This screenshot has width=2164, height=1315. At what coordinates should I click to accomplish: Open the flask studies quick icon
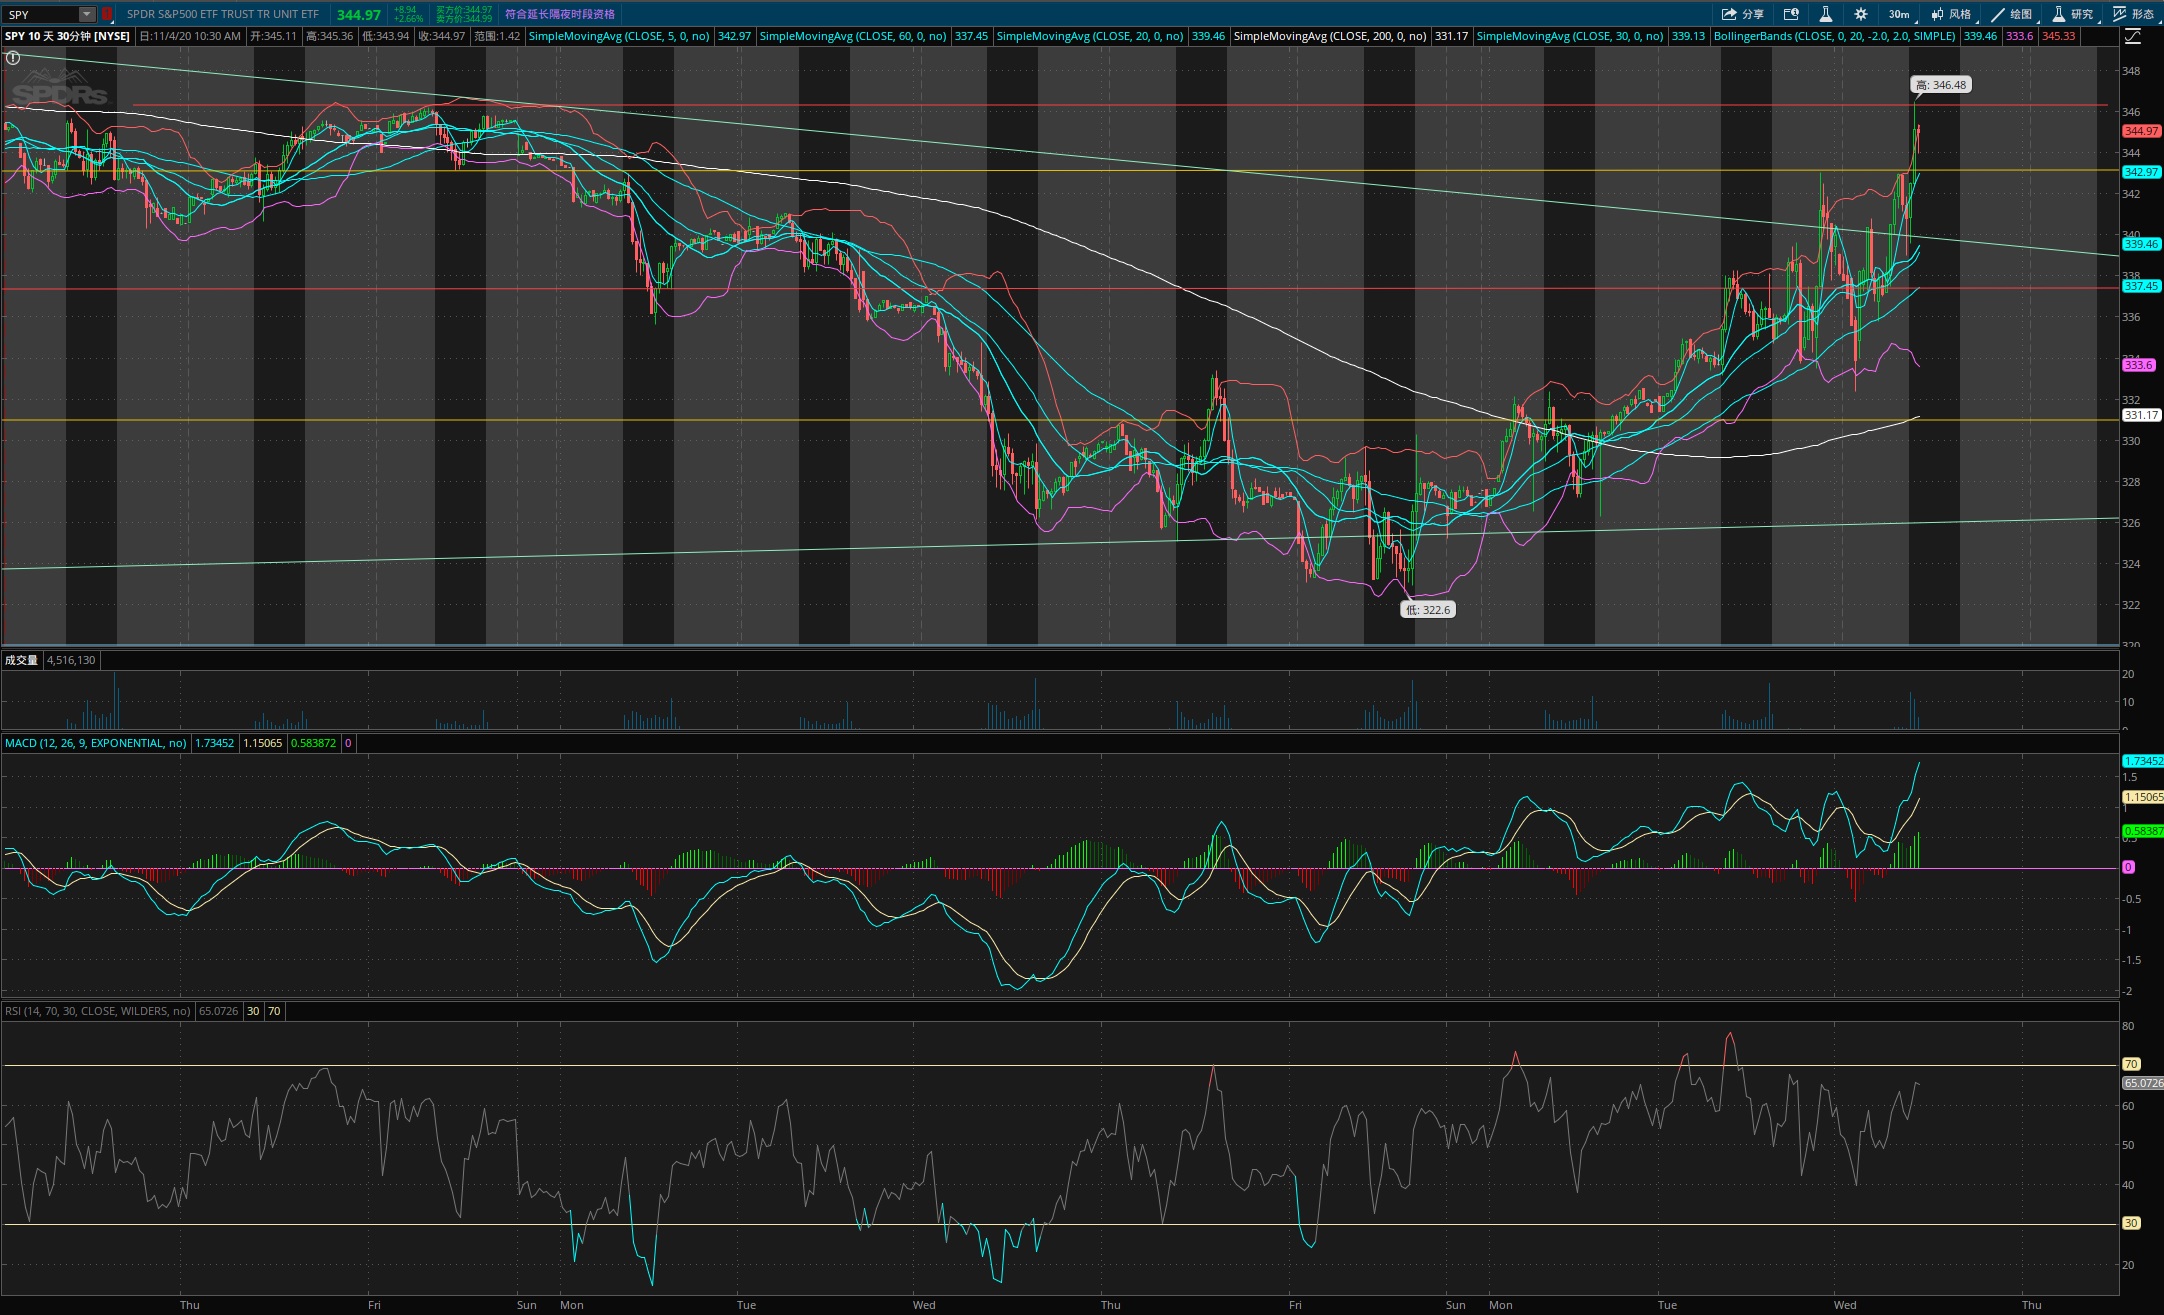click(x=1825, y=14)
